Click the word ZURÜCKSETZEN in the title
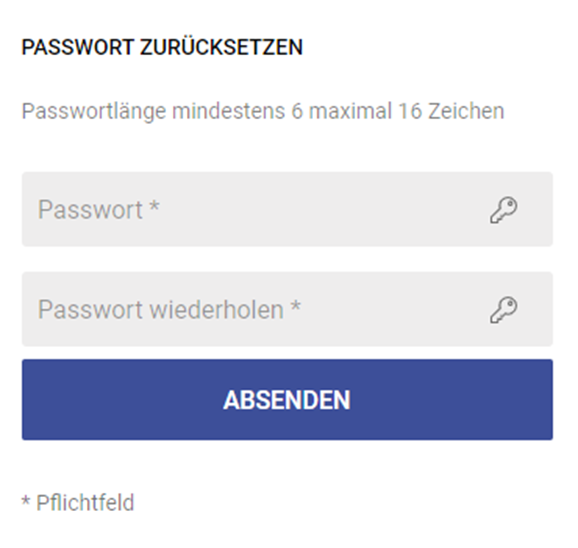 point(221,47)
